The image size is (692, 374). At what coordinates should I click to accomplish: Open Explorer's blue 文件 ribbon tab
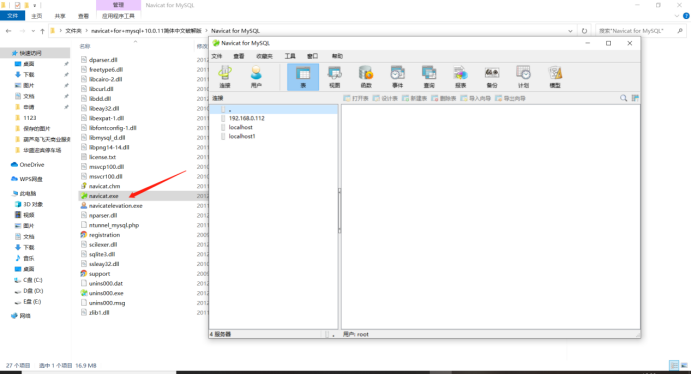click(x=12, y=16)
